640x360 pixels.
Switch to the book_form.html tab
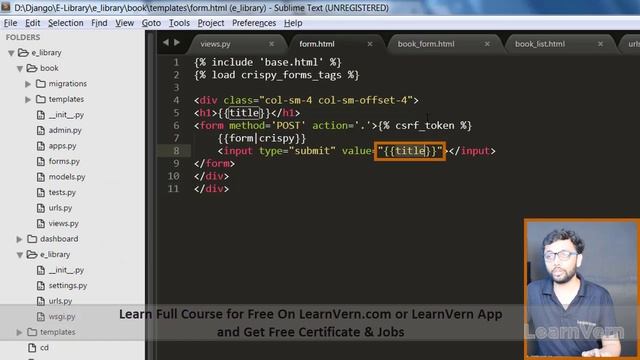pyautogui.click(x=426, y=44)
